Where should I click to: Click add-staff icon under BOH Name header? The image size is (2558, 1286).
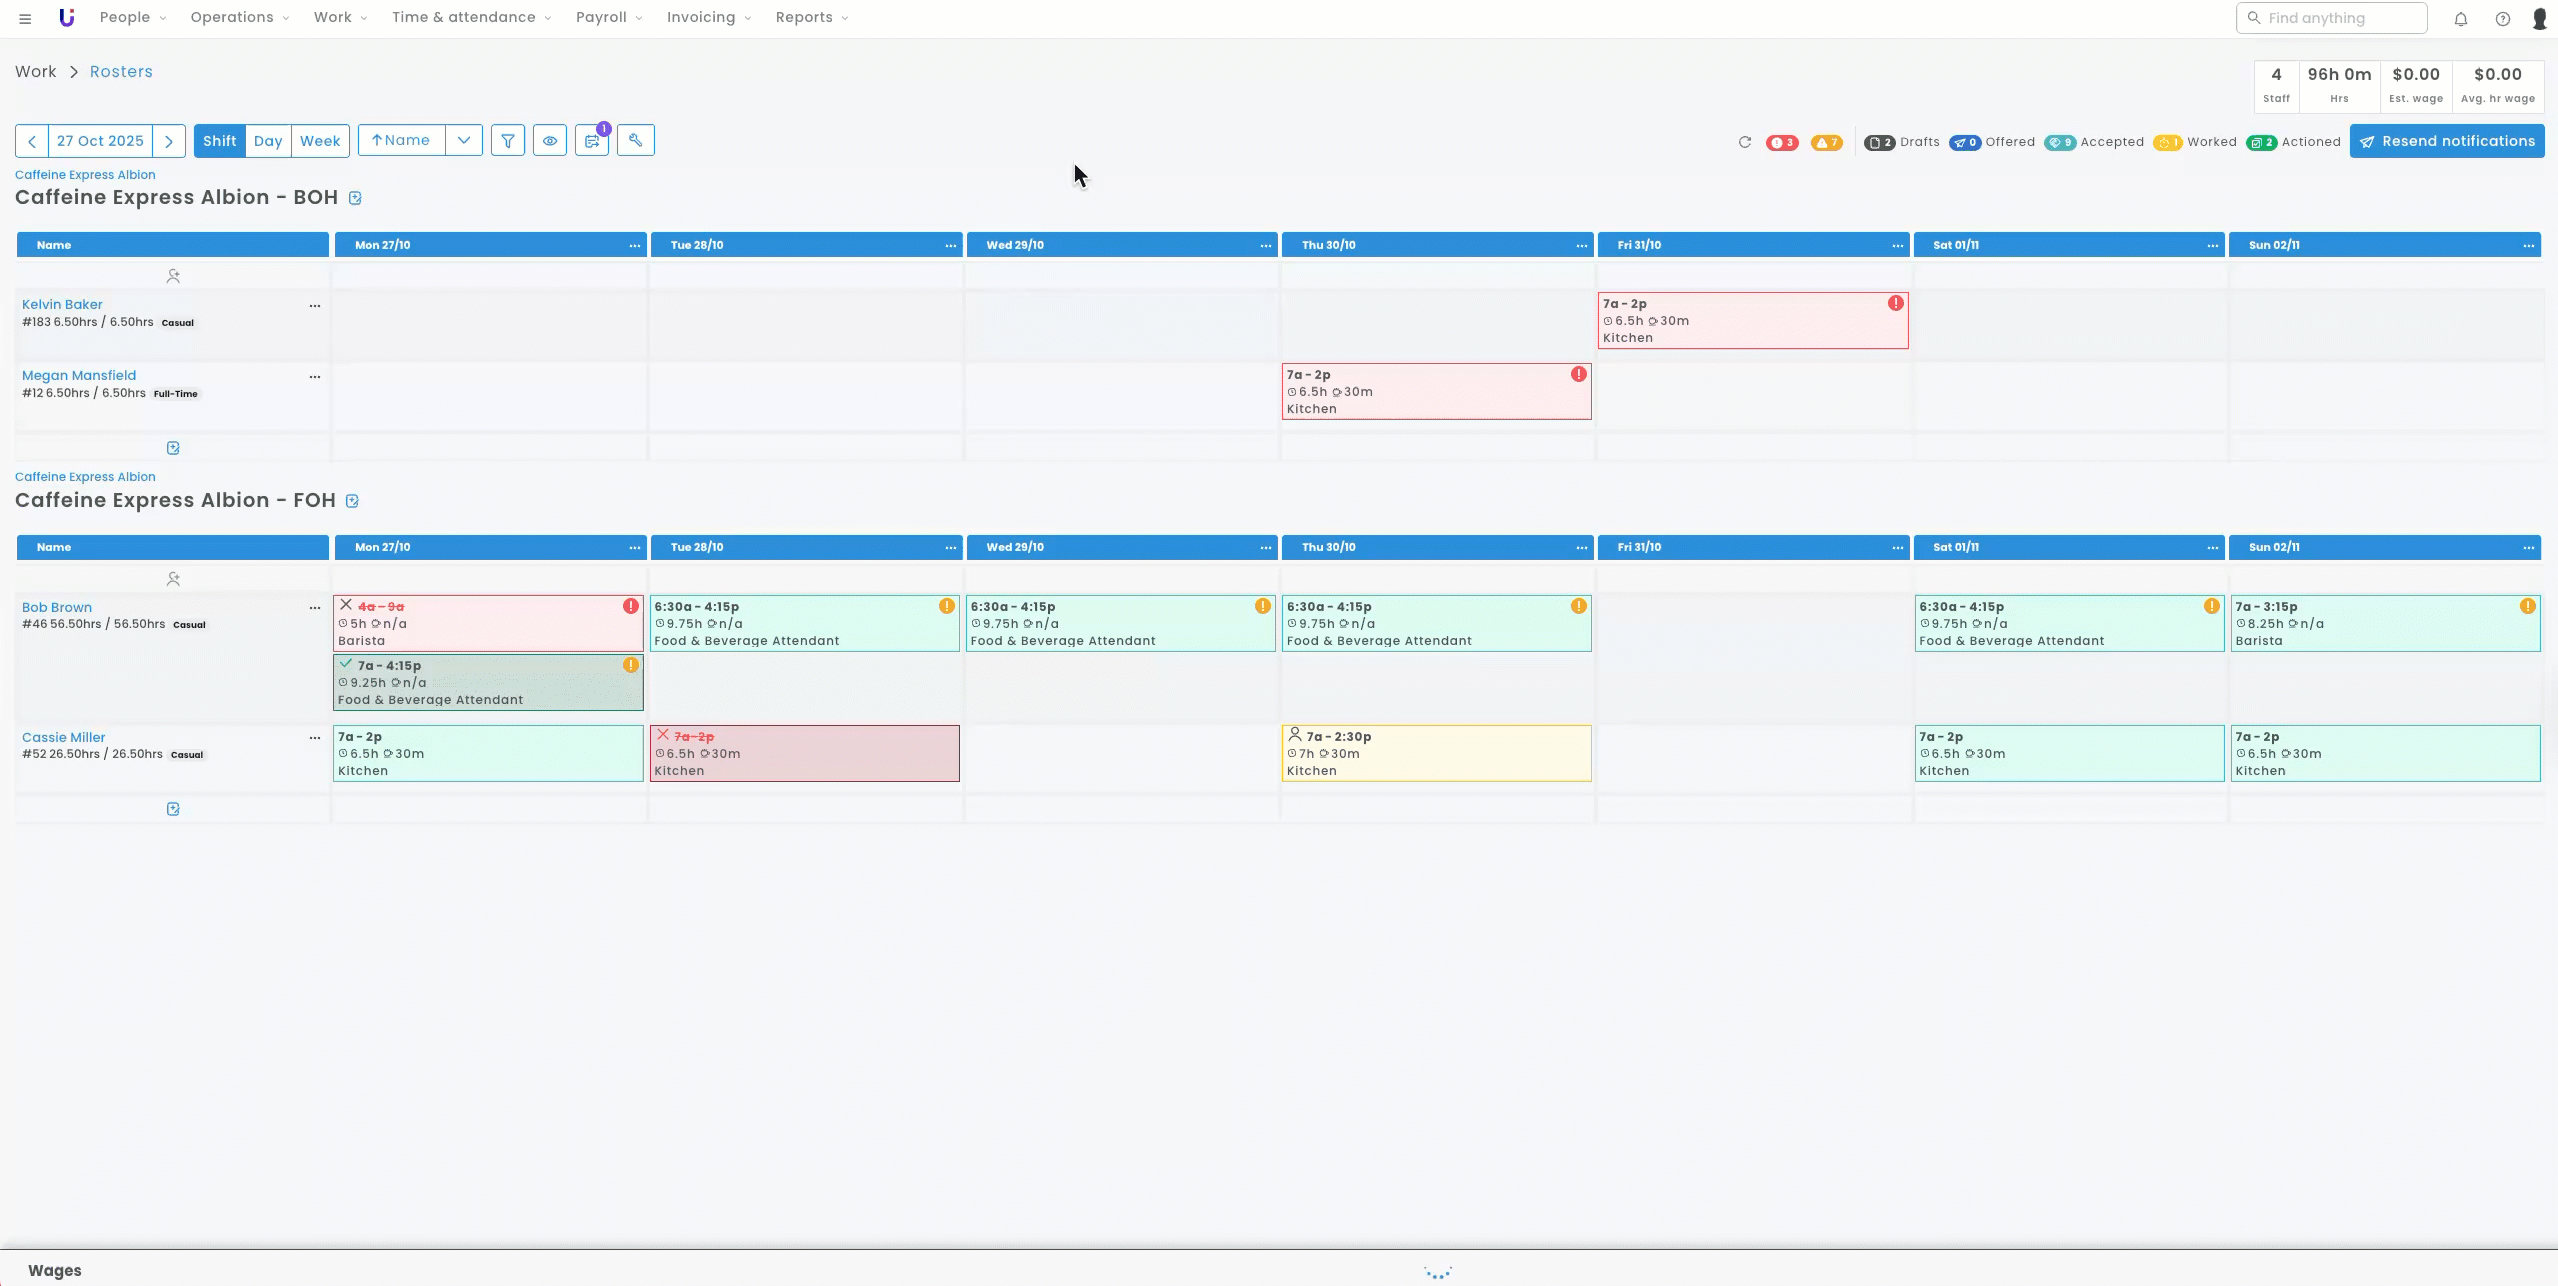point(173,276)
